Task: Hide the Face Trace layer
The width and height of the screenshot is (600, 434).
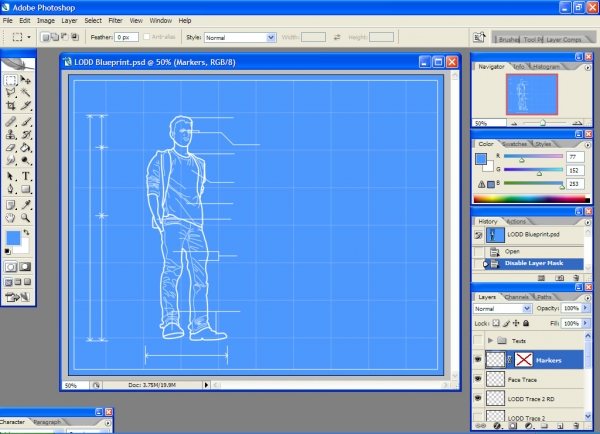Action: [478, 379]
